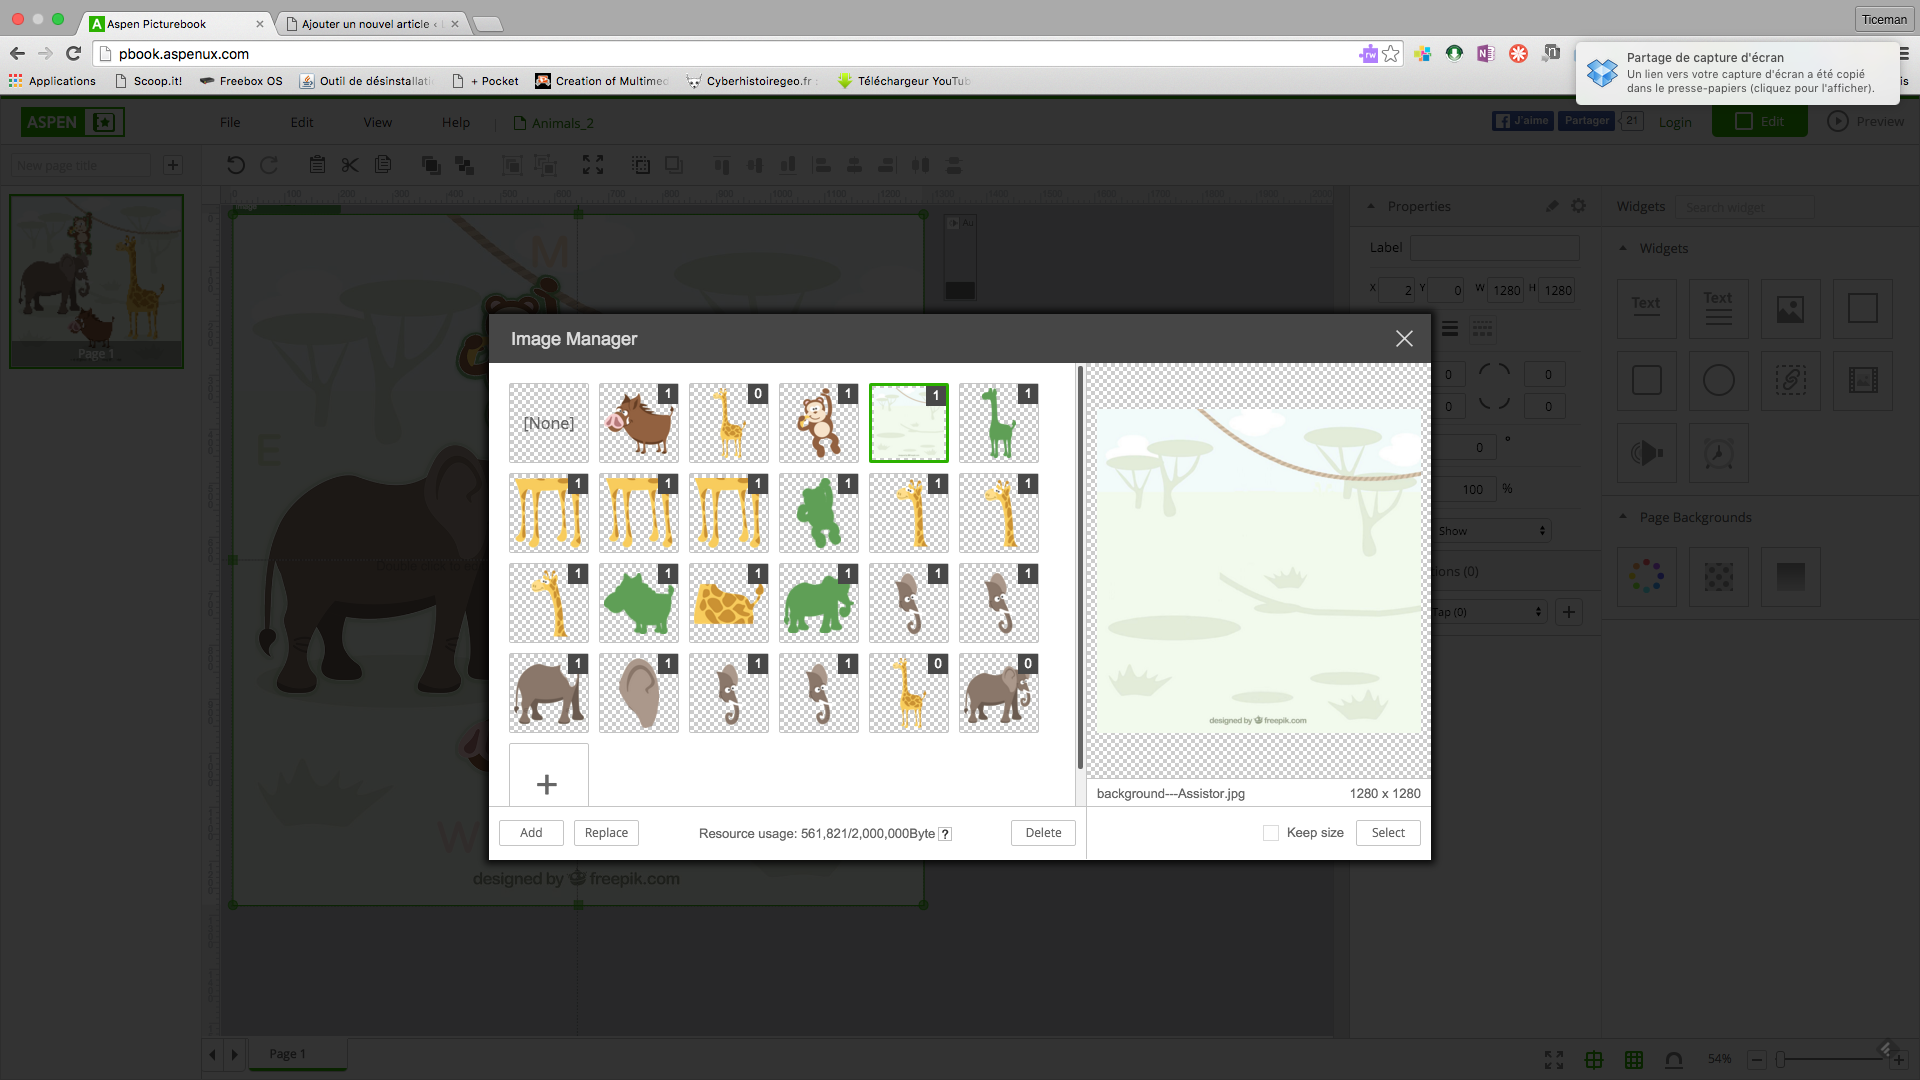
Task: Click the Facebook J'aime button
Action: (1522, 121)
